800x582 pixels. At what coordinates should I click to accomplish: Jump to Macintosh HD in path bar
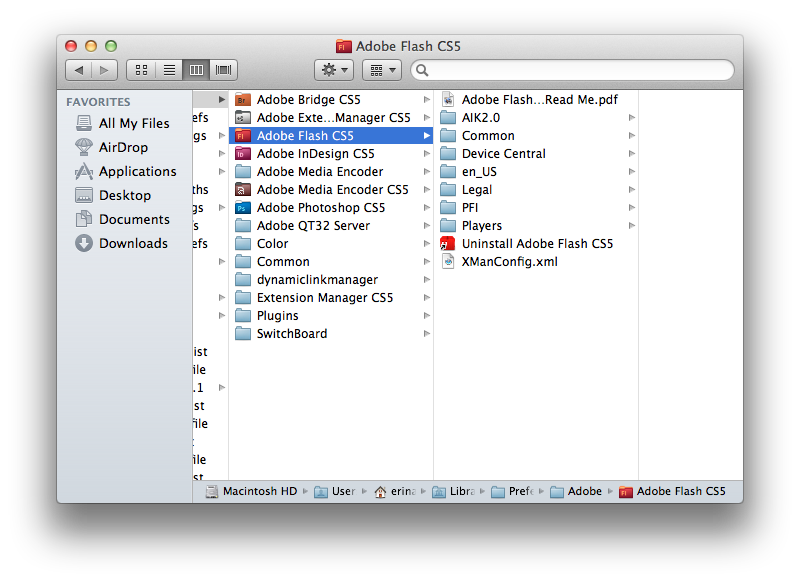[251, 491]
